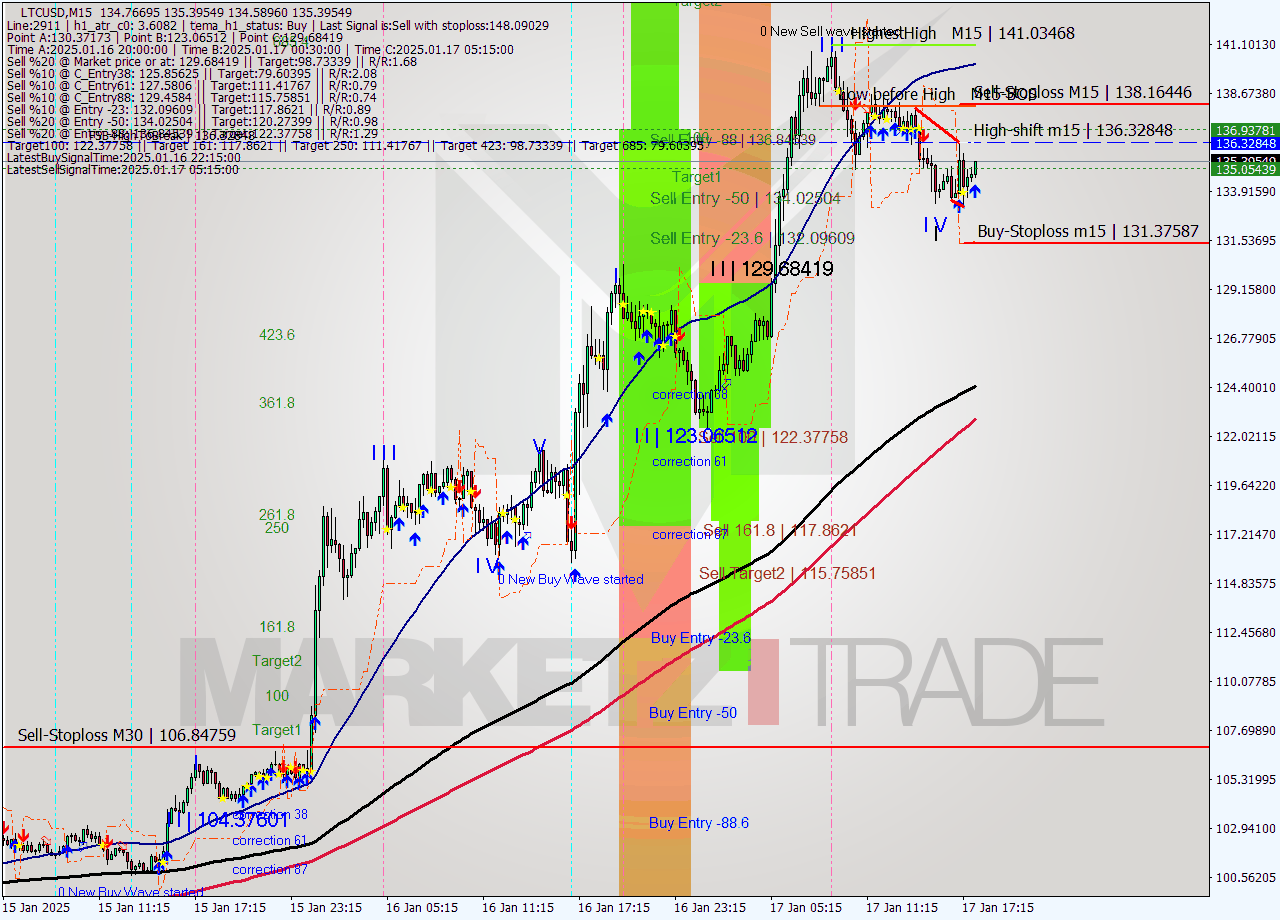
Task: Click the 138.67380 price scale value
Action: [x=1245, y=93]
